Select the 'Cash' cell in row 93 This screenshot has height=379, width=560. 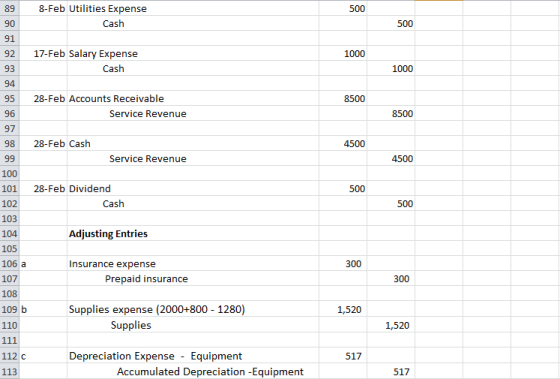193,68
